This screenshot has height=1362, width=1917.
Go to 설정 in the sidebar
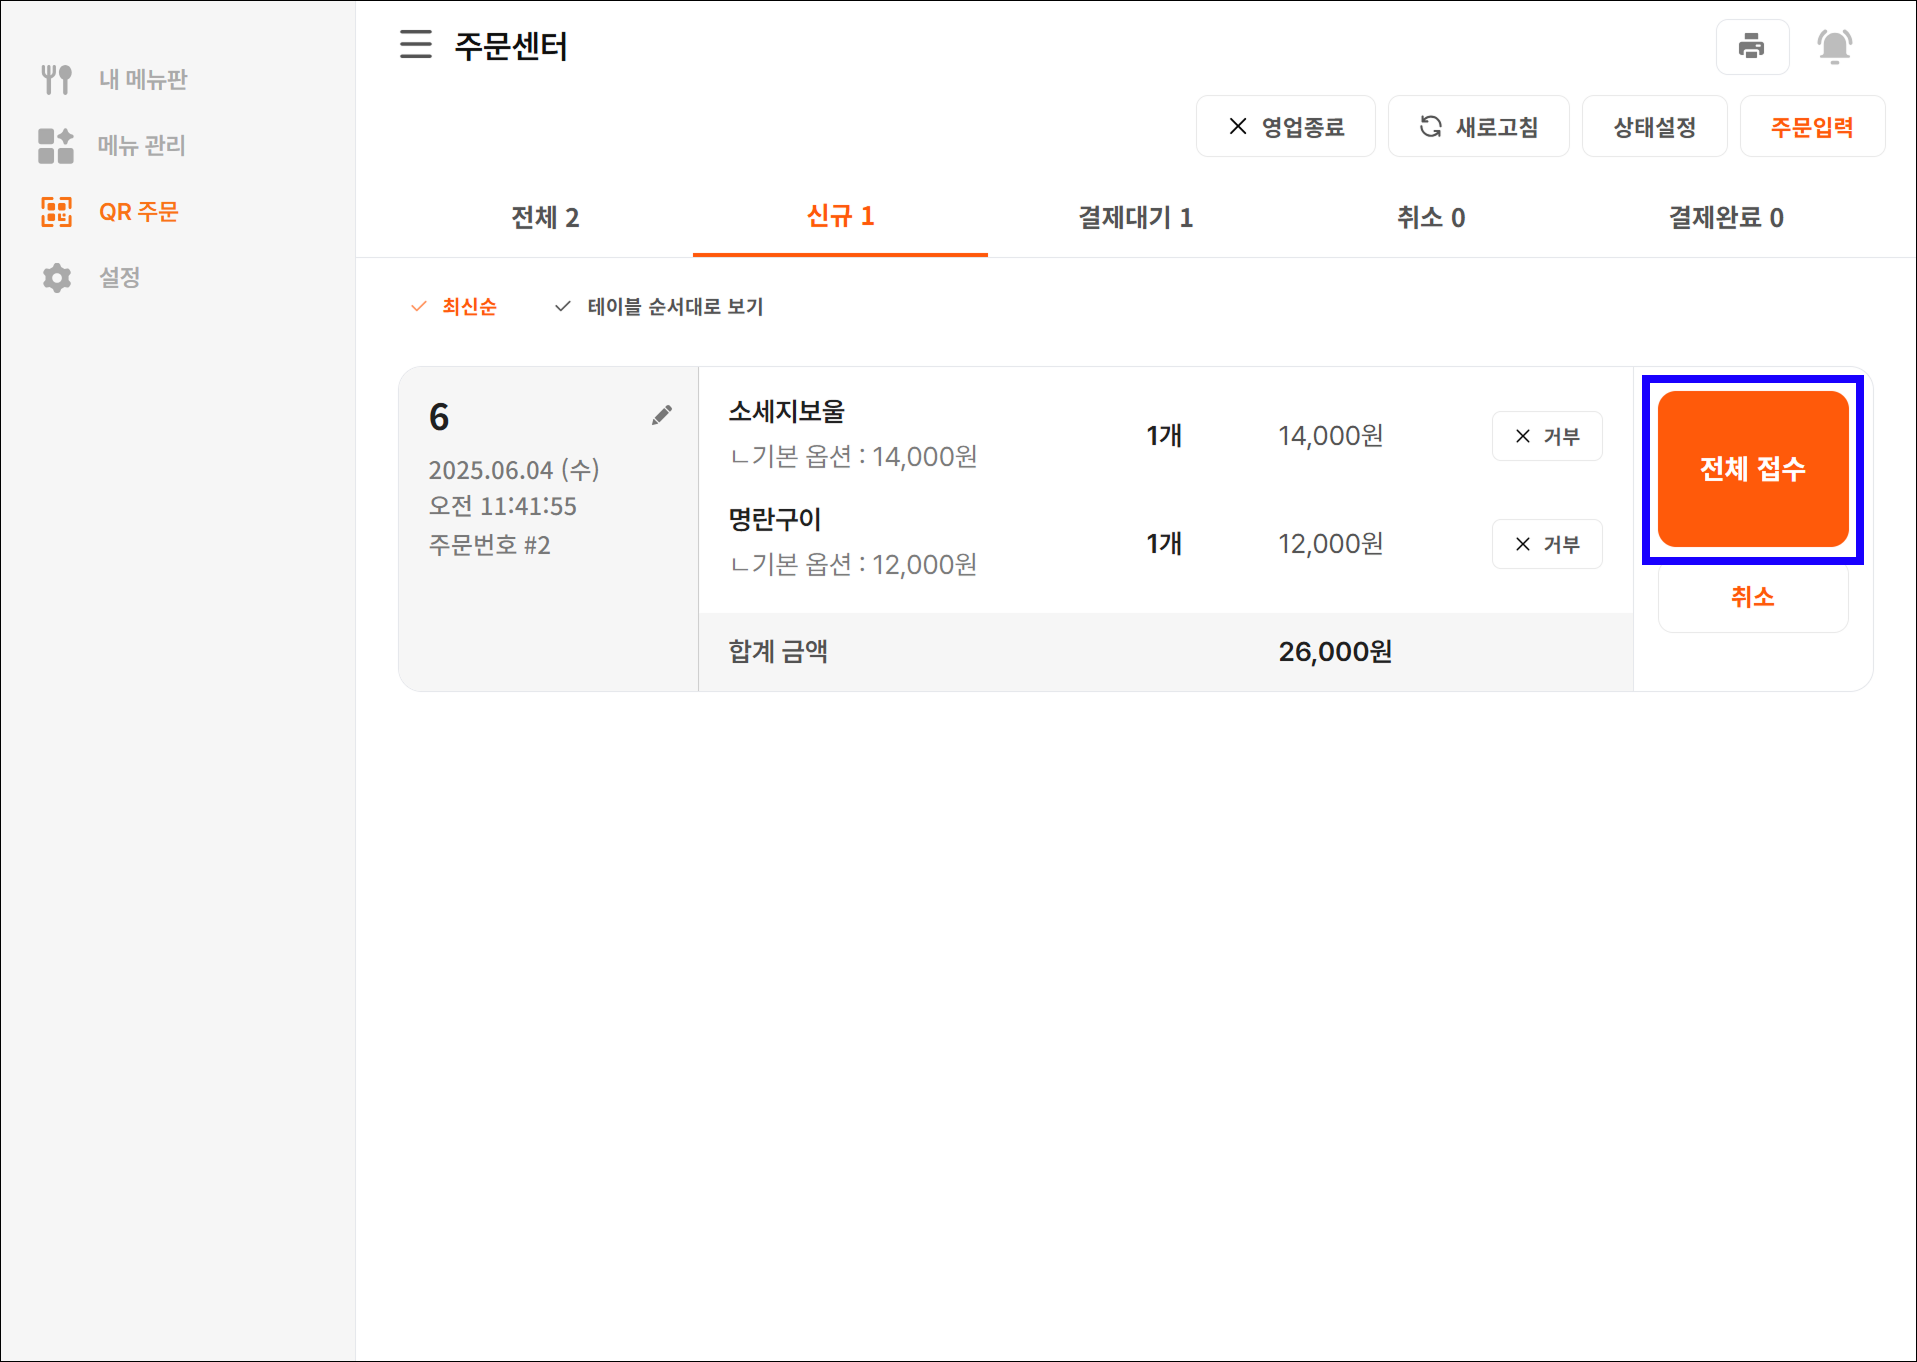(120, 278)
